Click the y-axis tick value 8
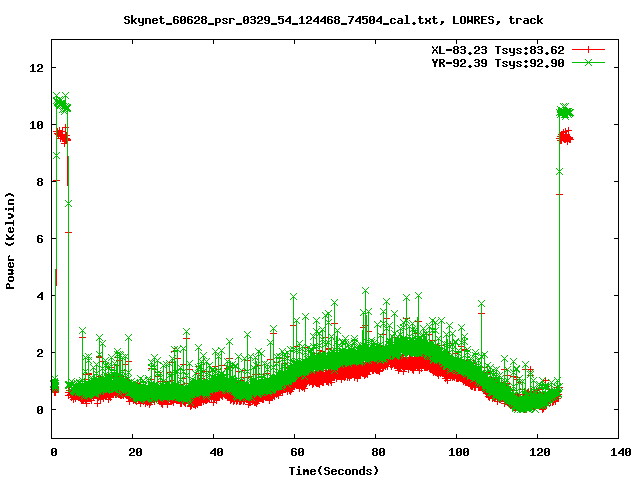Image resolution: width=640 pixels, height=480 pixels. [40, 182]
